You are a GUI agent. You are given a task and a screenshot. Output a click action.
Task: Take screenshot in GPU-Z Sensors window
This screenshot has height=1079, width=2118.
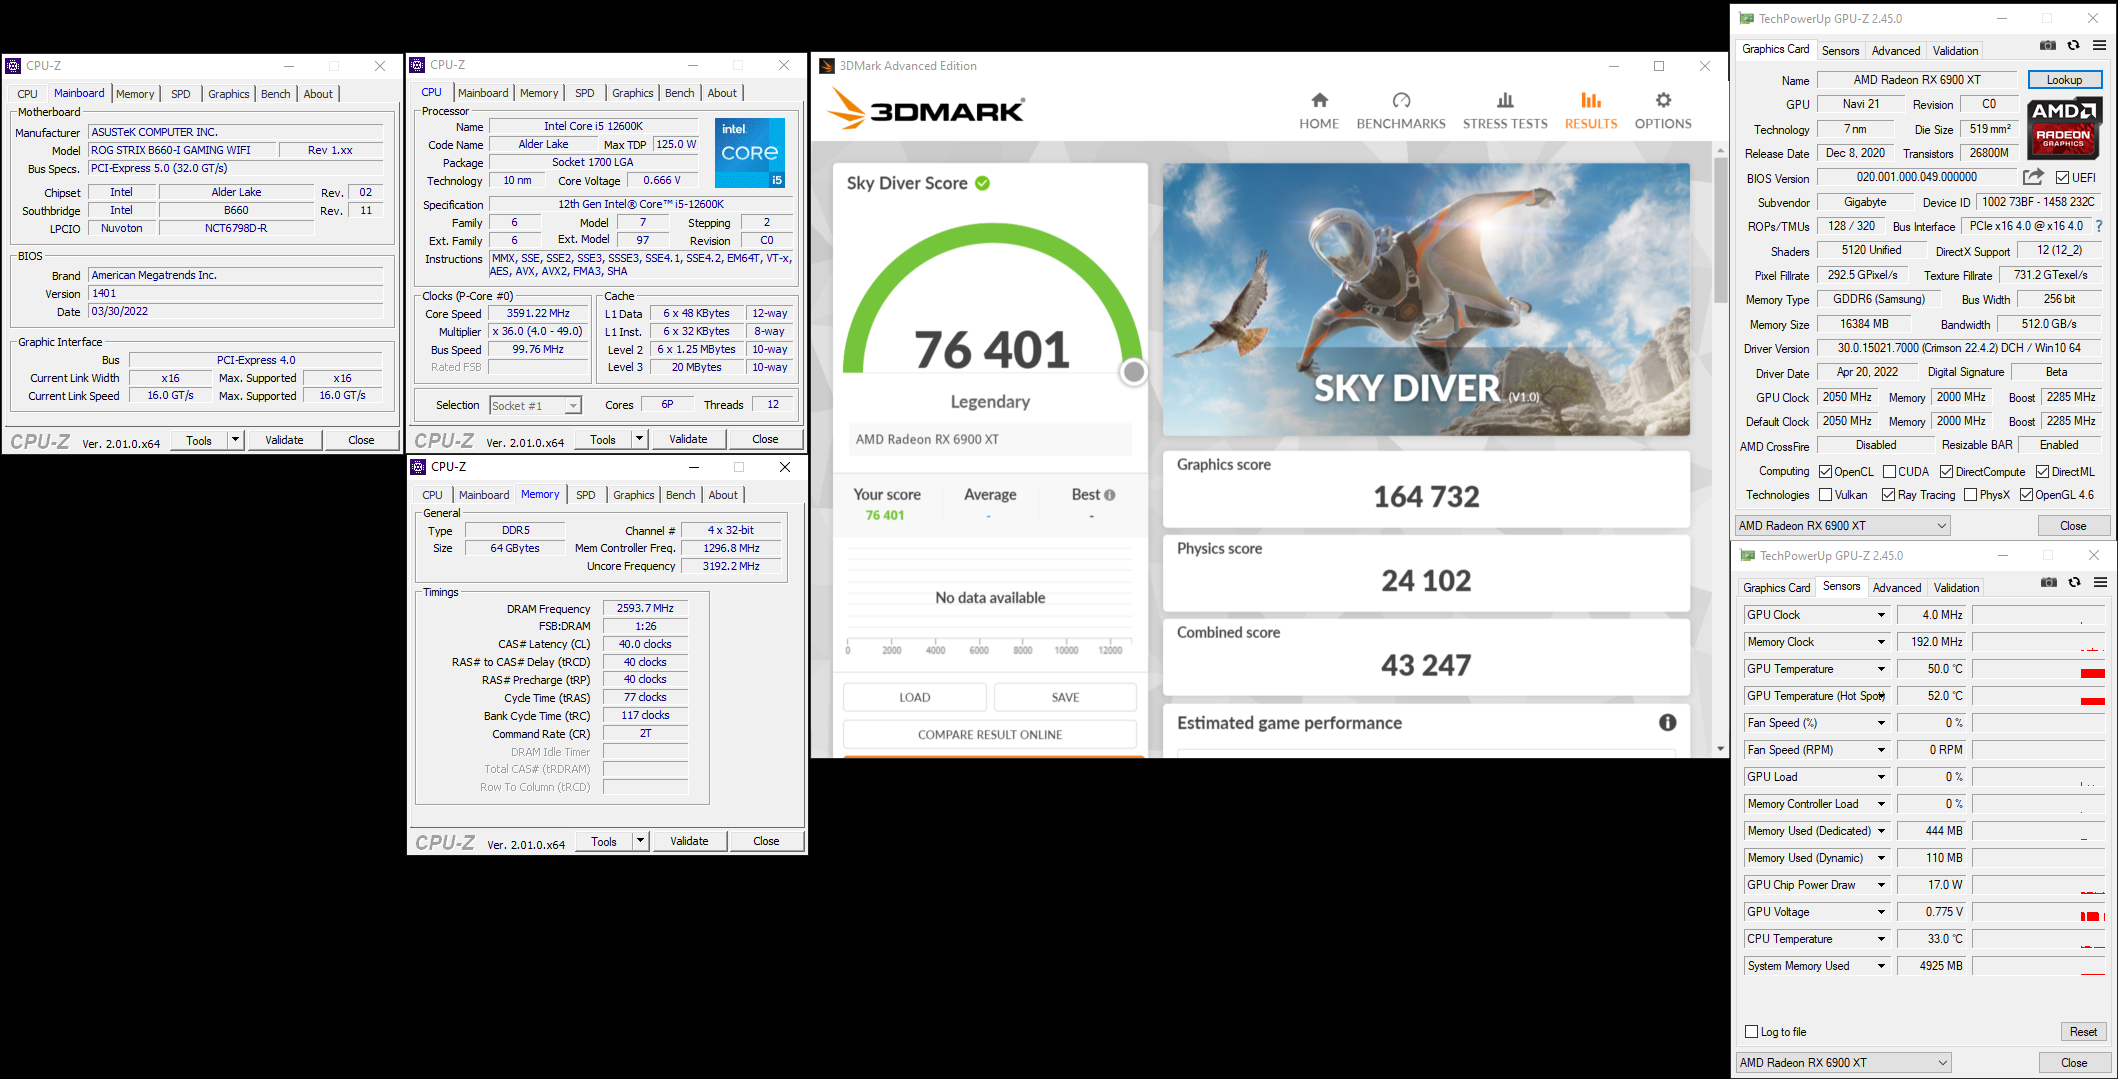tap(2049, 583)
